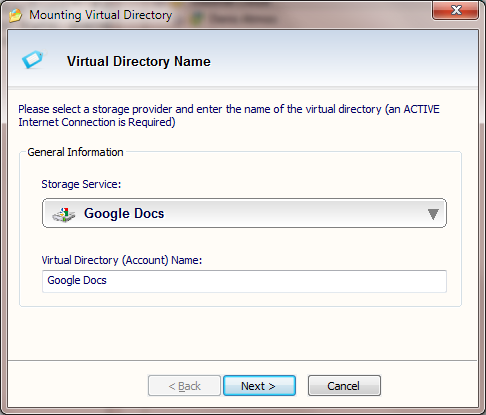Viewport: 486px width, 415px height.
Task: Click the Virtual Directory Name heading
Action: pos(139,61)
